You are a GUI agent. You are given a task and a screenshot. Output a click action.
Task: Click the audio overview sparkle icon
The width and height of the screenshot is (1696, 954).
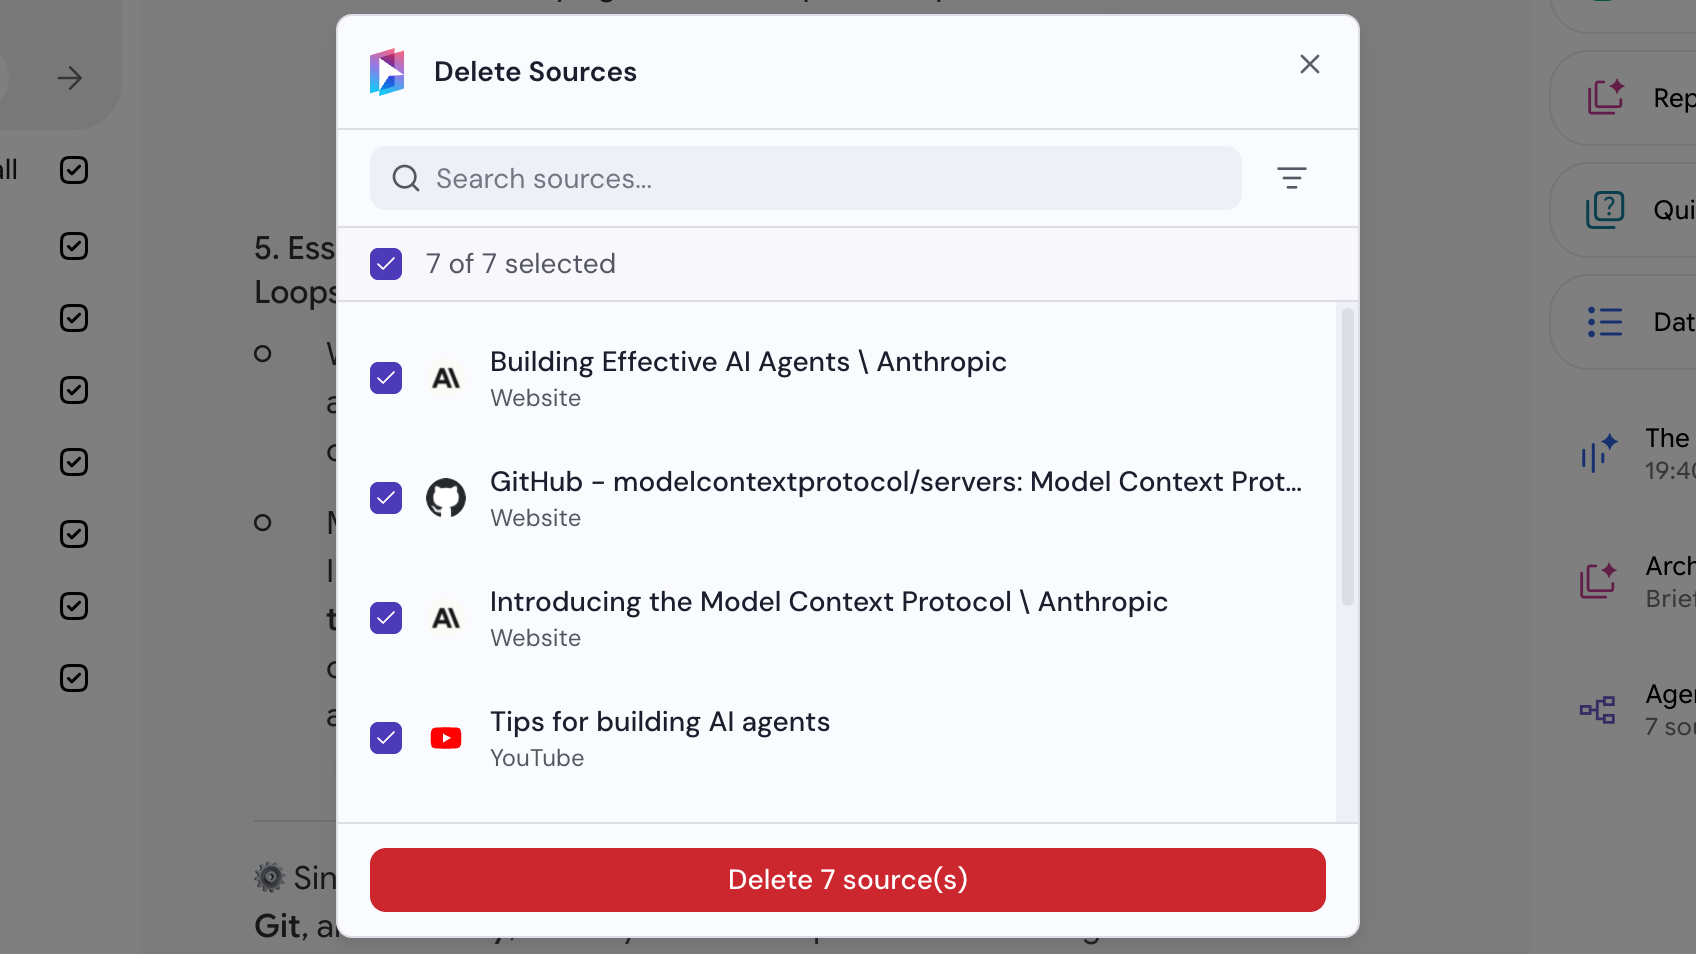(x=1599, y=453)
